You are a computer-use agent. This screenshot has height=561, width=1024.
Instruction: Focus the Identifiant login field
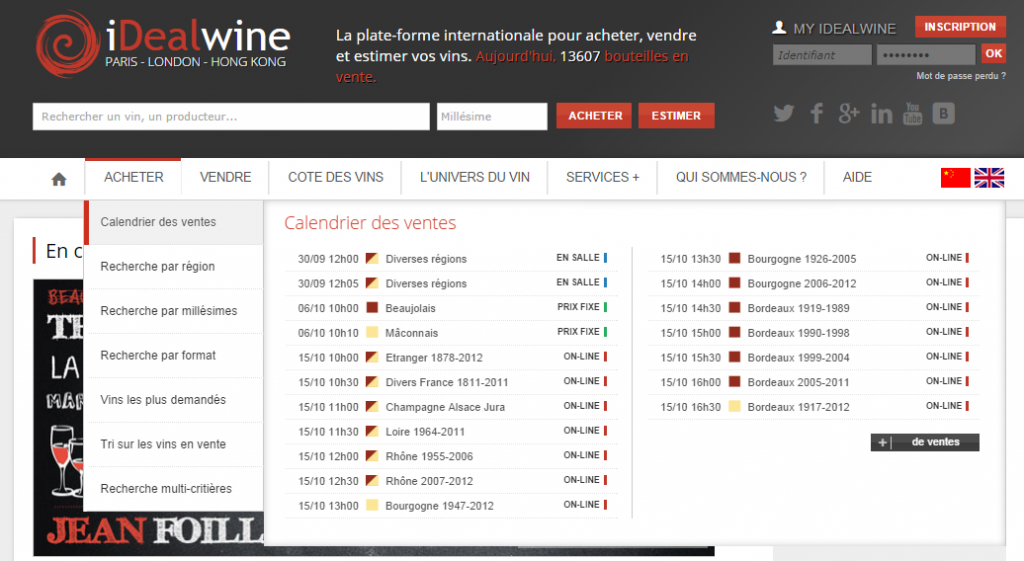click(x=822, y=55)
